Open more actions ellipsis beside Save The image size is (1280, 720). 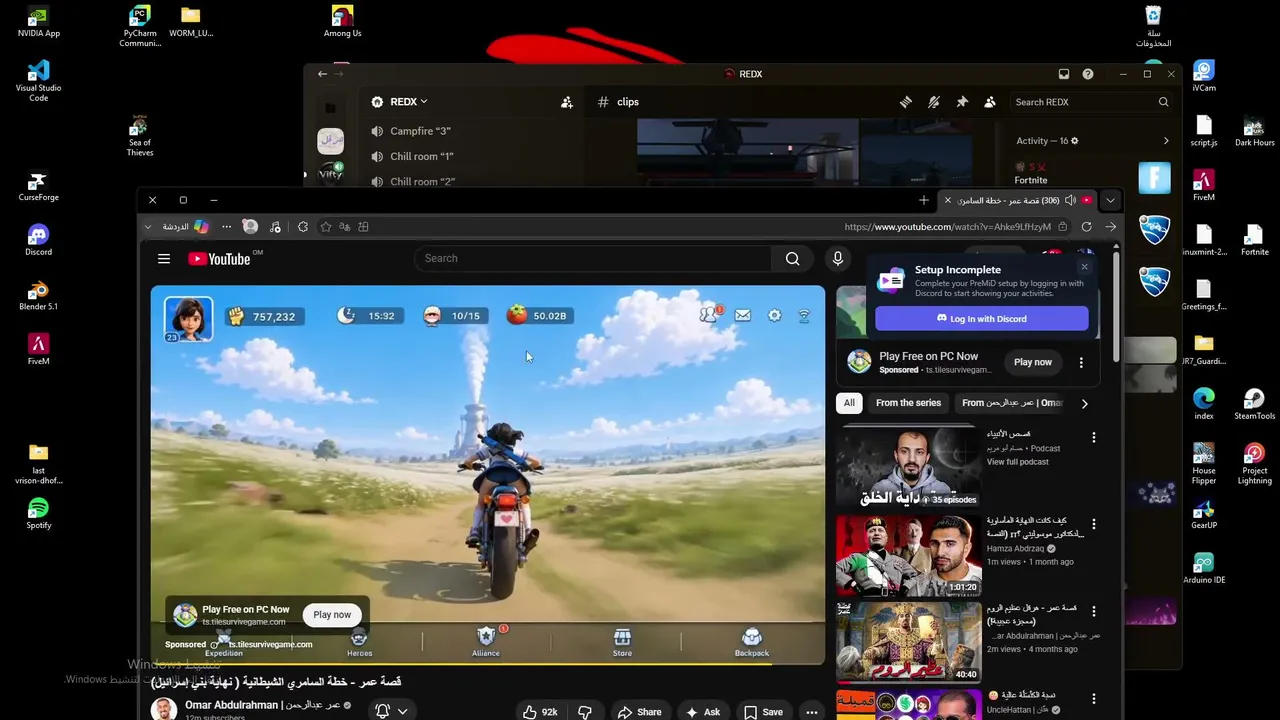[x=812, y=712]
